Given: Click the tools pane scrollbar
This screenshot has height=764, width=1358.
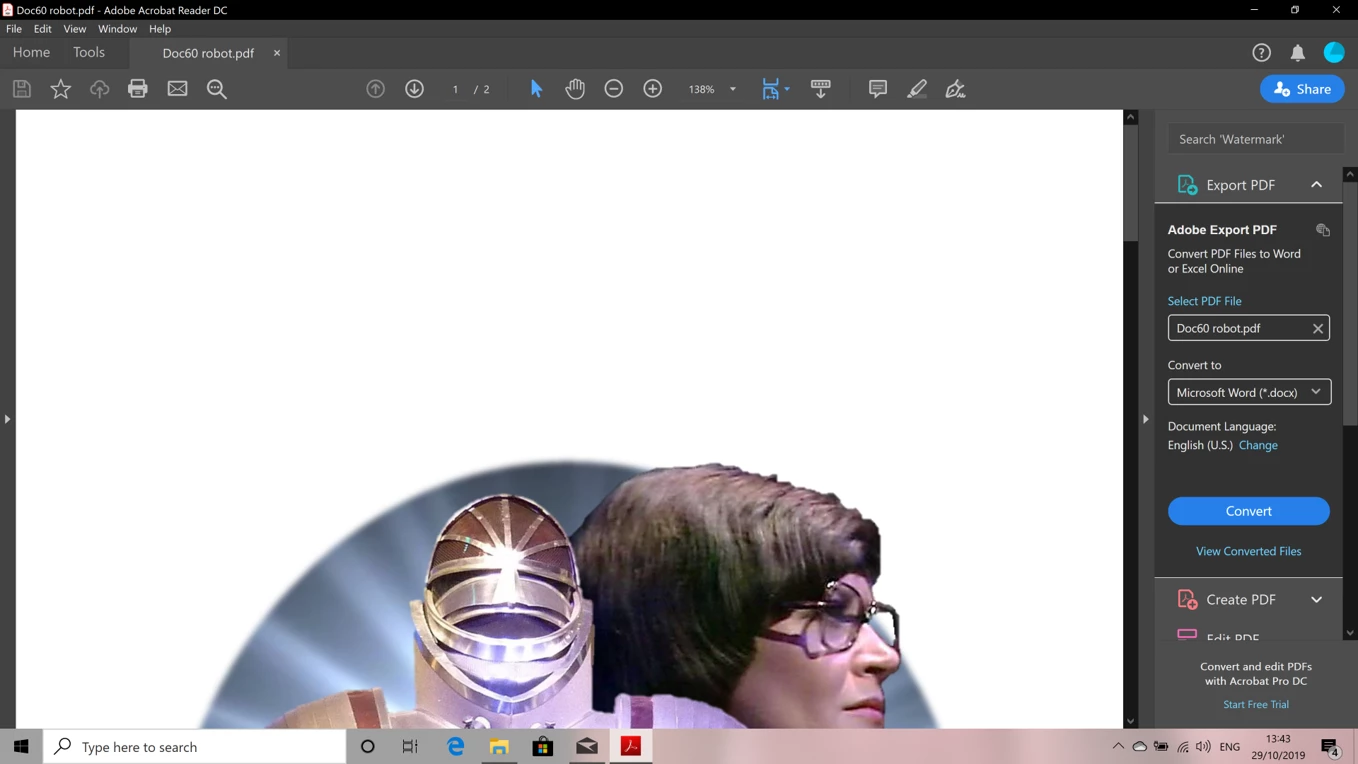Looking at the screenshot, I should click(1350, 304).
